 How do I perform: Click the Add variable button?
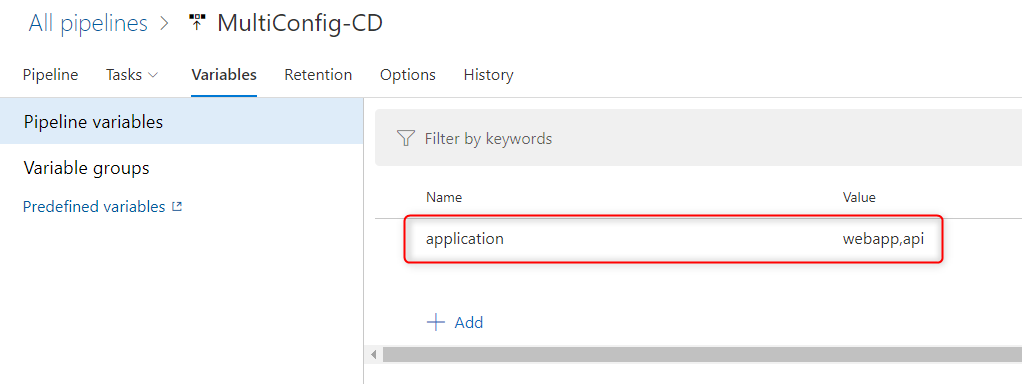[x=454, y=322]
